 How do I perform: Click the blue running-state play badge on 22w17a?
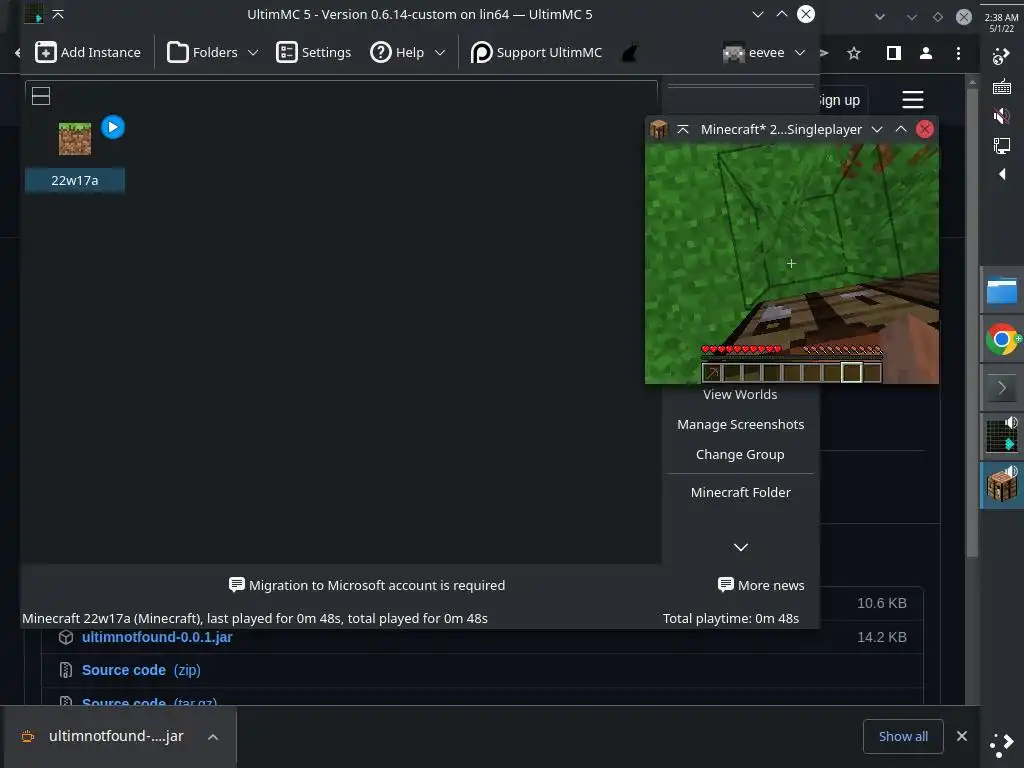tap(113, 127)
